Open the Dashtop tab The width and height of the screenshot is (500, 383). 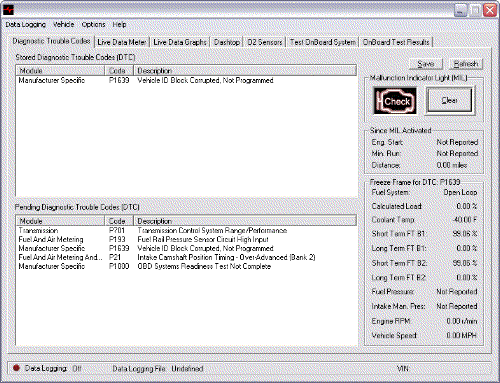coord(227,42)
